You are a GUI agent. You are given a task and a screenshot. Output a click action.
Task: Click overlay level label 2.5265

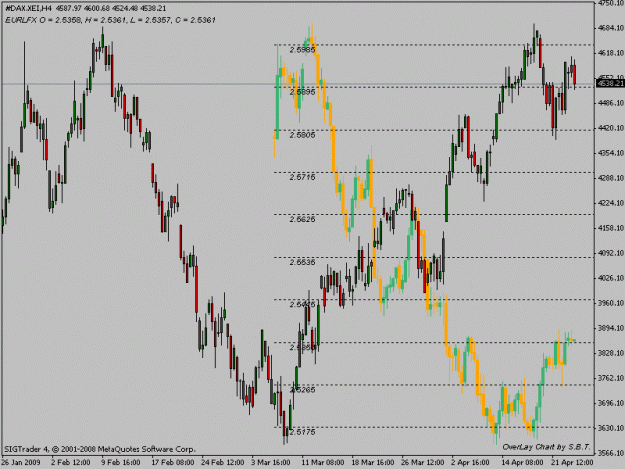(302, 390)
